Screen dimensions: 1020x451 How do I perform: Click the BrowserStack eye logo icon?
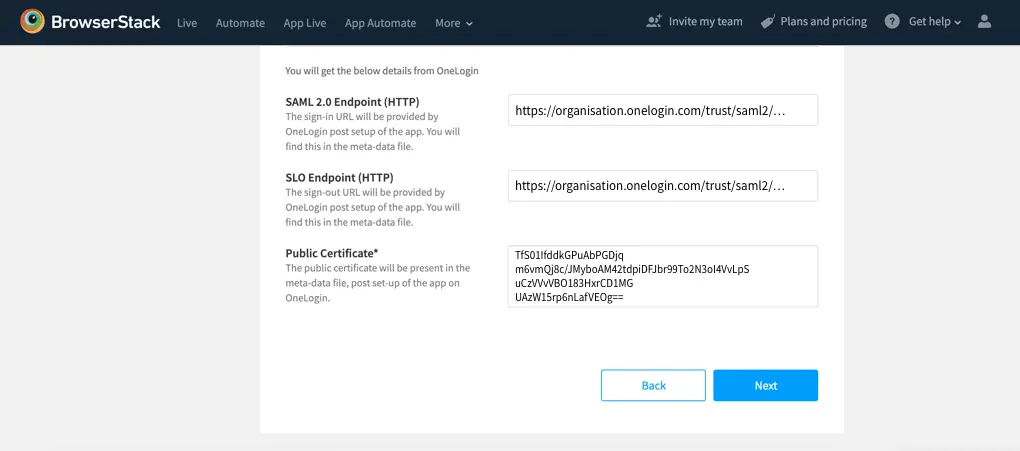tap(32, 22)
